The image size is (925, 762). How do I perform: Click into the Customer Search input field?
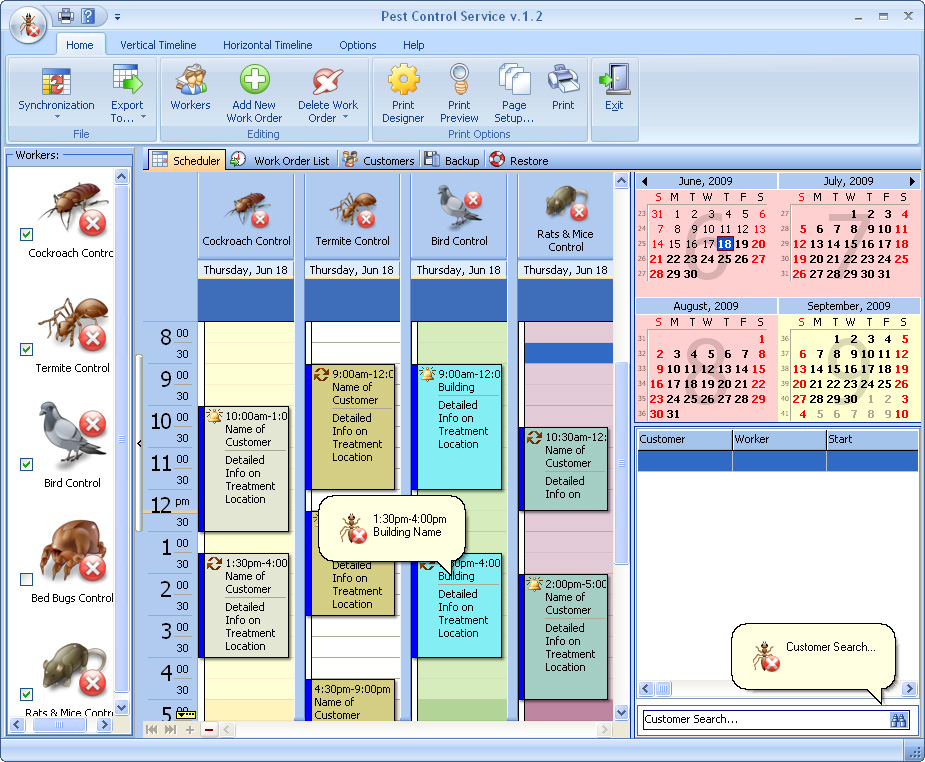pyautogui.click(x=762, y=719)
